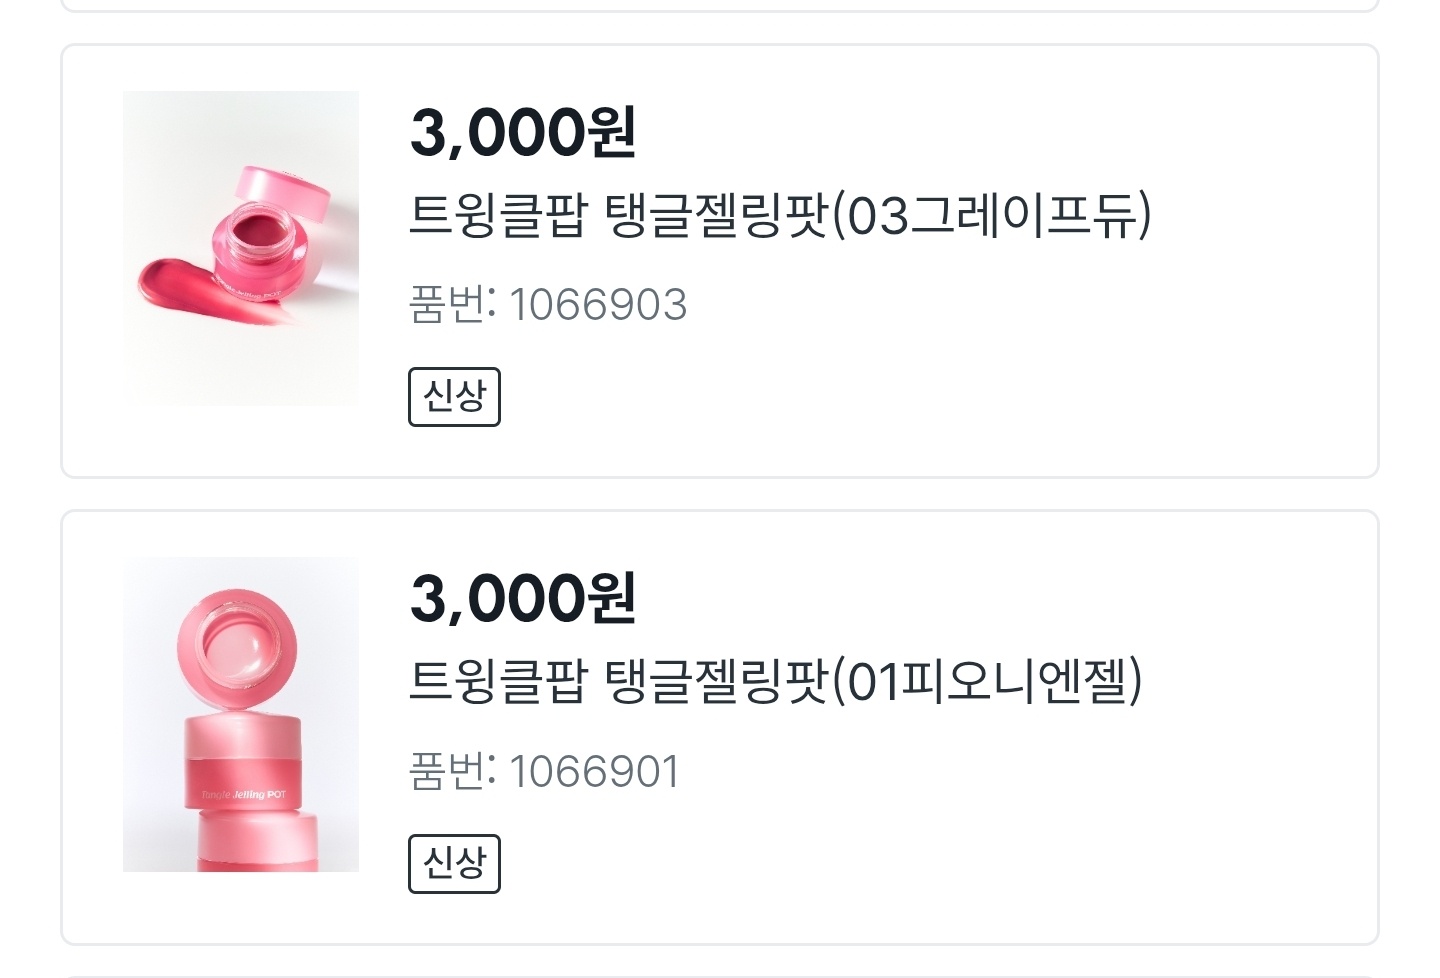Click product number 품번: 1066901

tap(545, 771)
